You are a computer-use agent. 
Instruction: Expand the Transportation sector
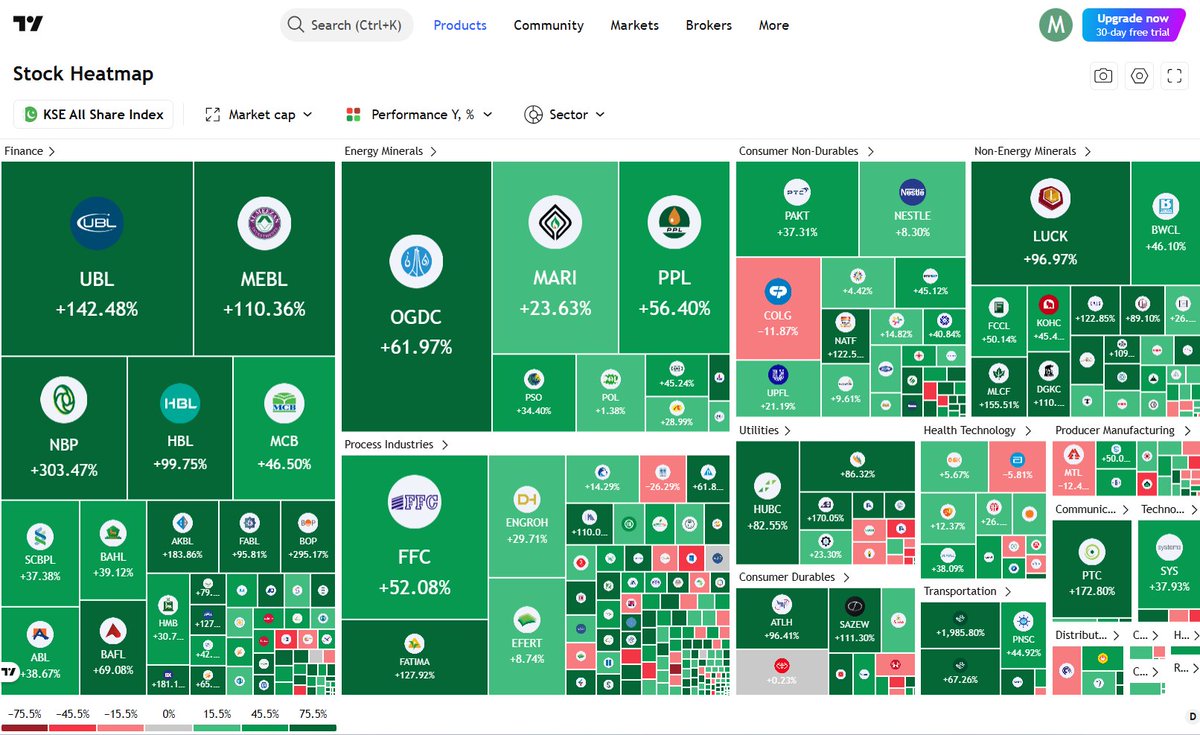tap(967, 591)
